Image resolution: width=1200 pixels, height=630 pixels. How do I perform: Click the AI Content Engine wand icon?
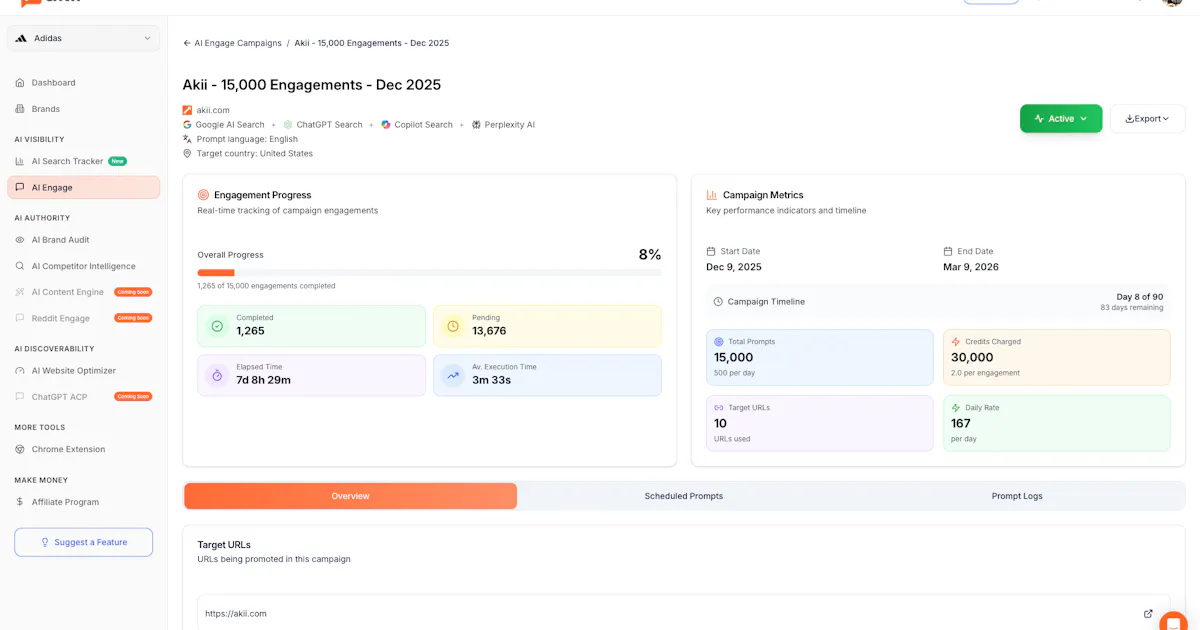pos(20,292)
